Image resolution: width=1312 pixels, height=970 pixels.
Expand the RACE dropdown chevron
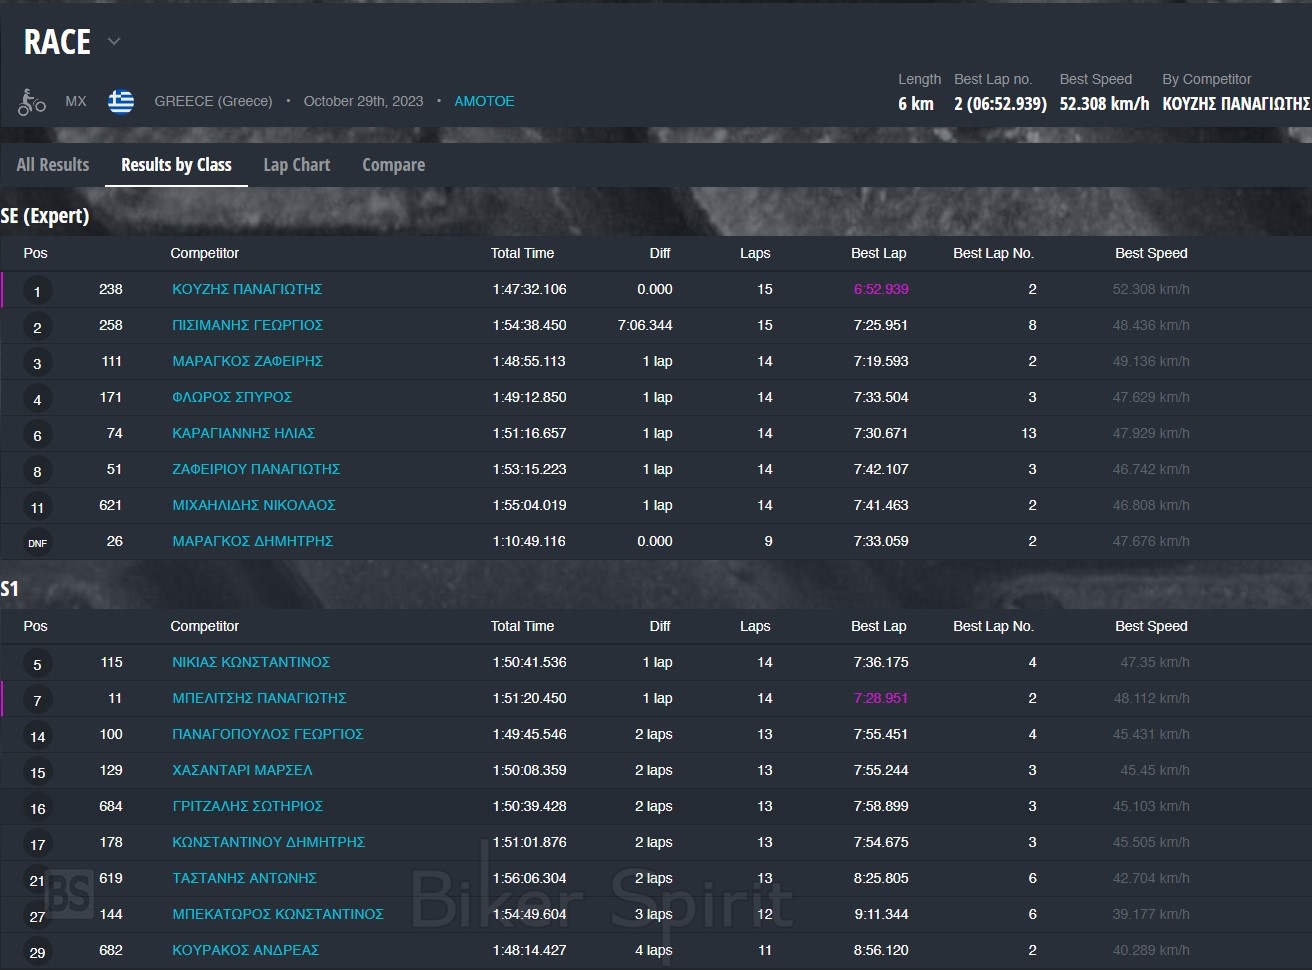coord(114,42)
